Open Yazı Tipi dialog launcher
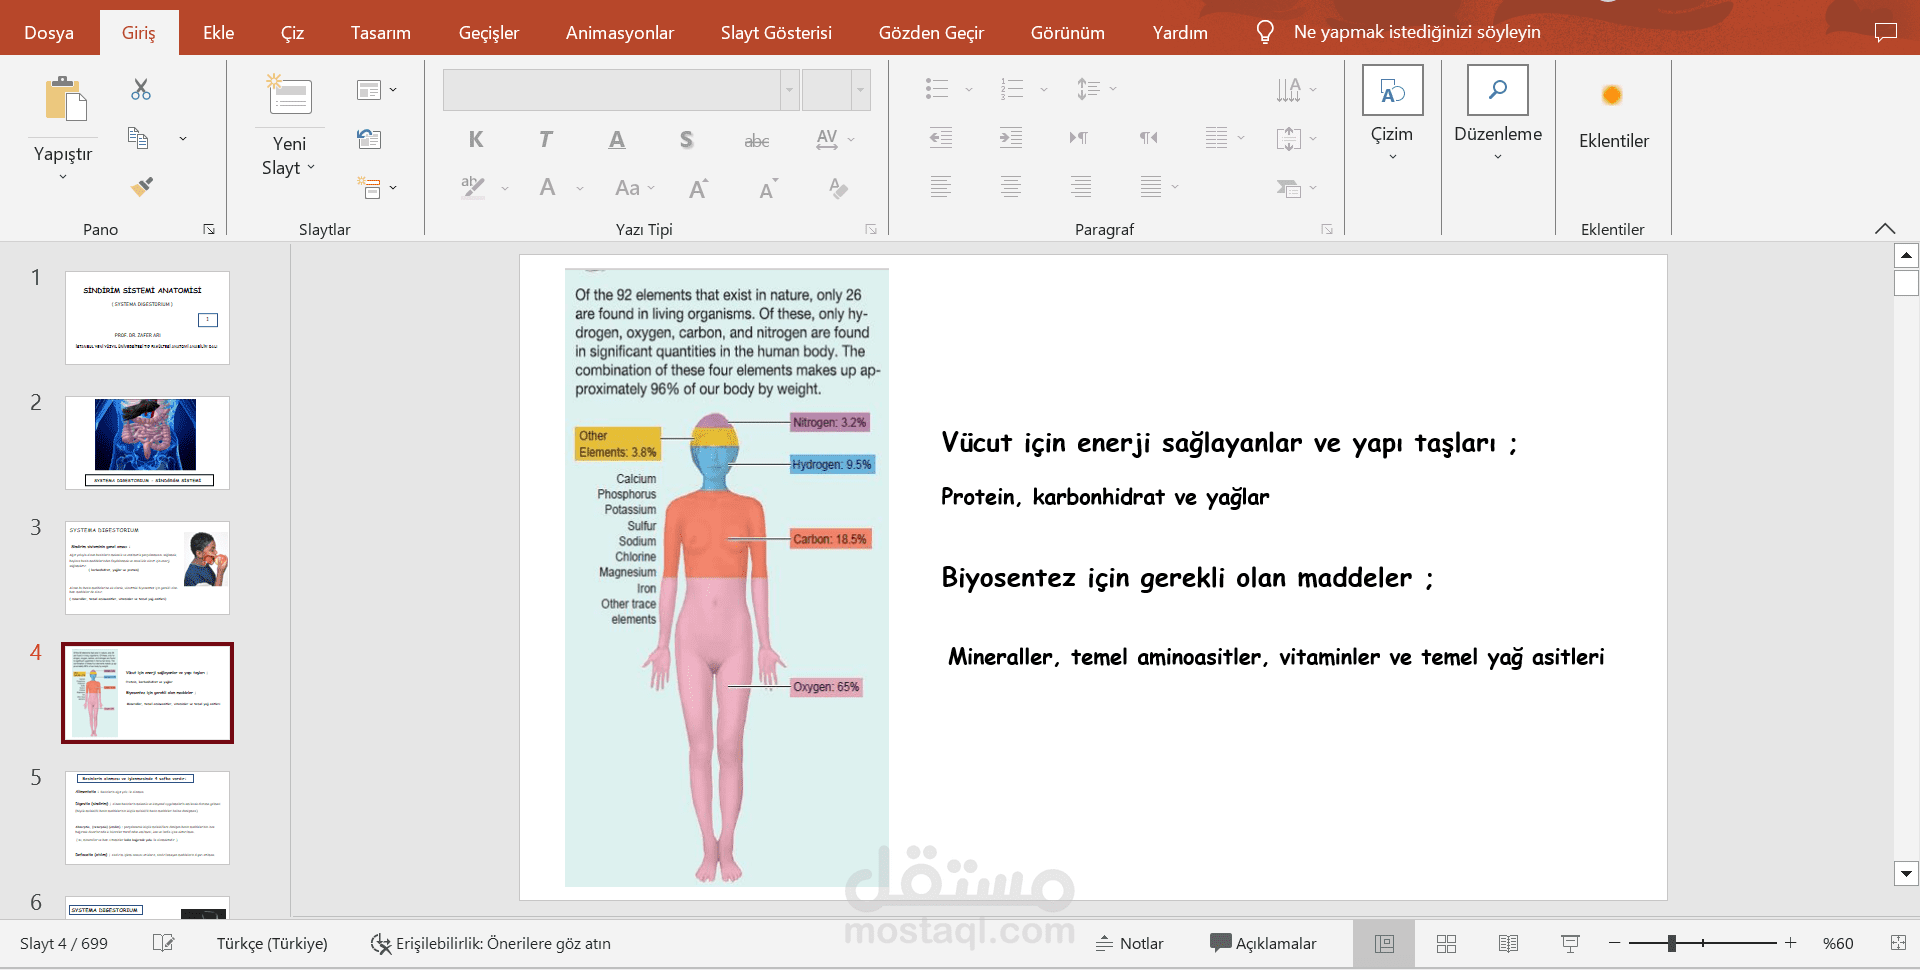This screenshot has width=1920, height=970. 871,229
